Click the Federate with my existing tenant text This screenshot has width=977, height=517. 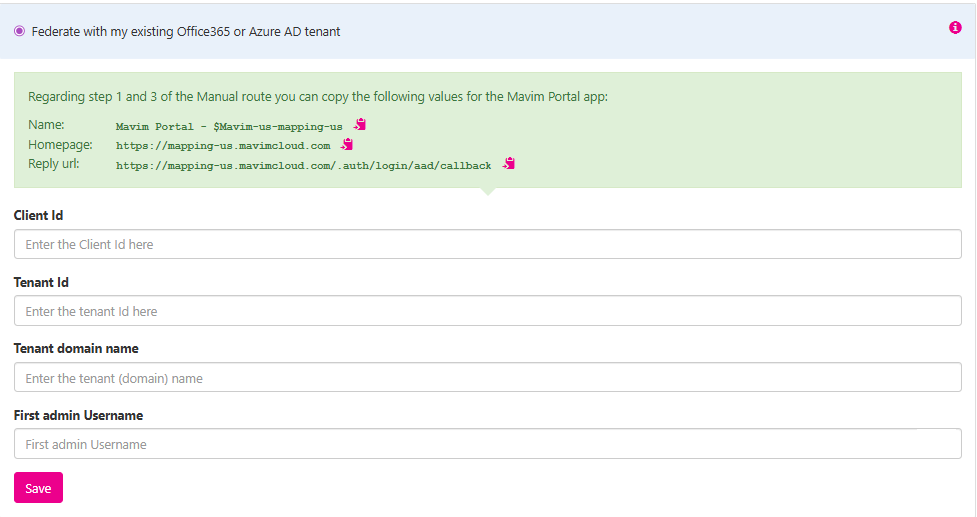pyautogui.click(x=186, y=32)
